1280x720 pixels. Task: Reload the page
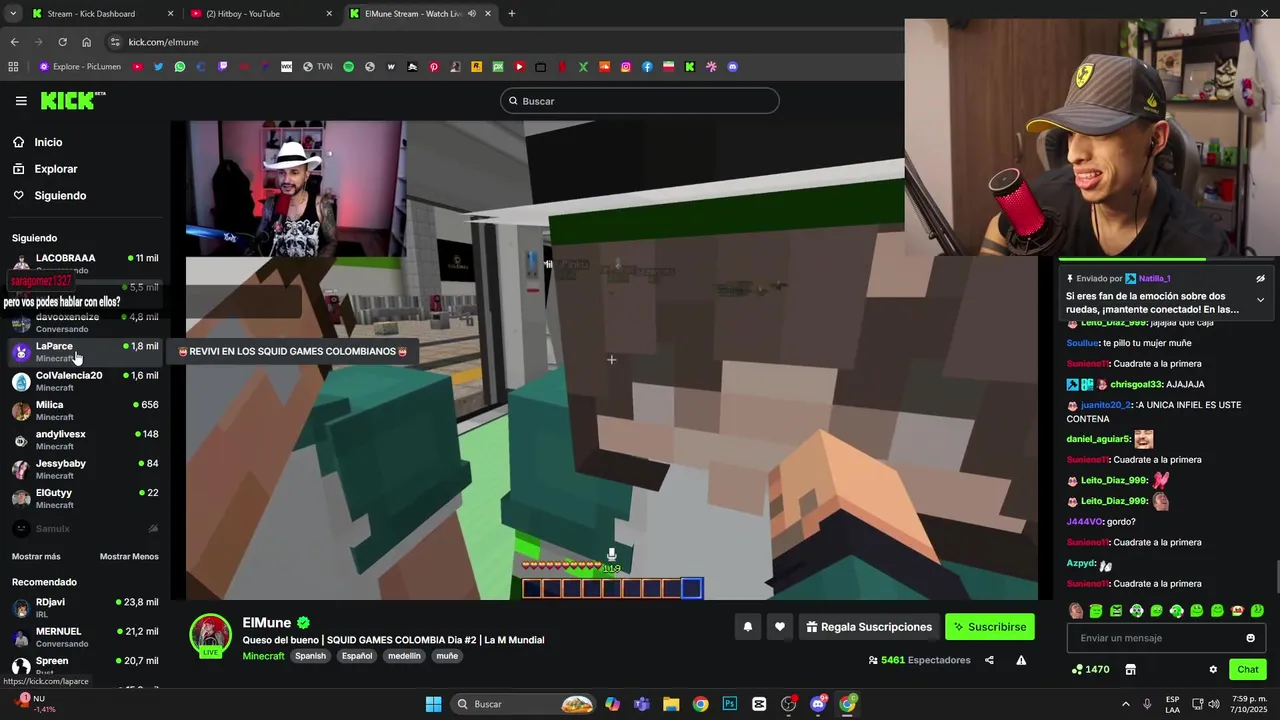coord(62,42)
